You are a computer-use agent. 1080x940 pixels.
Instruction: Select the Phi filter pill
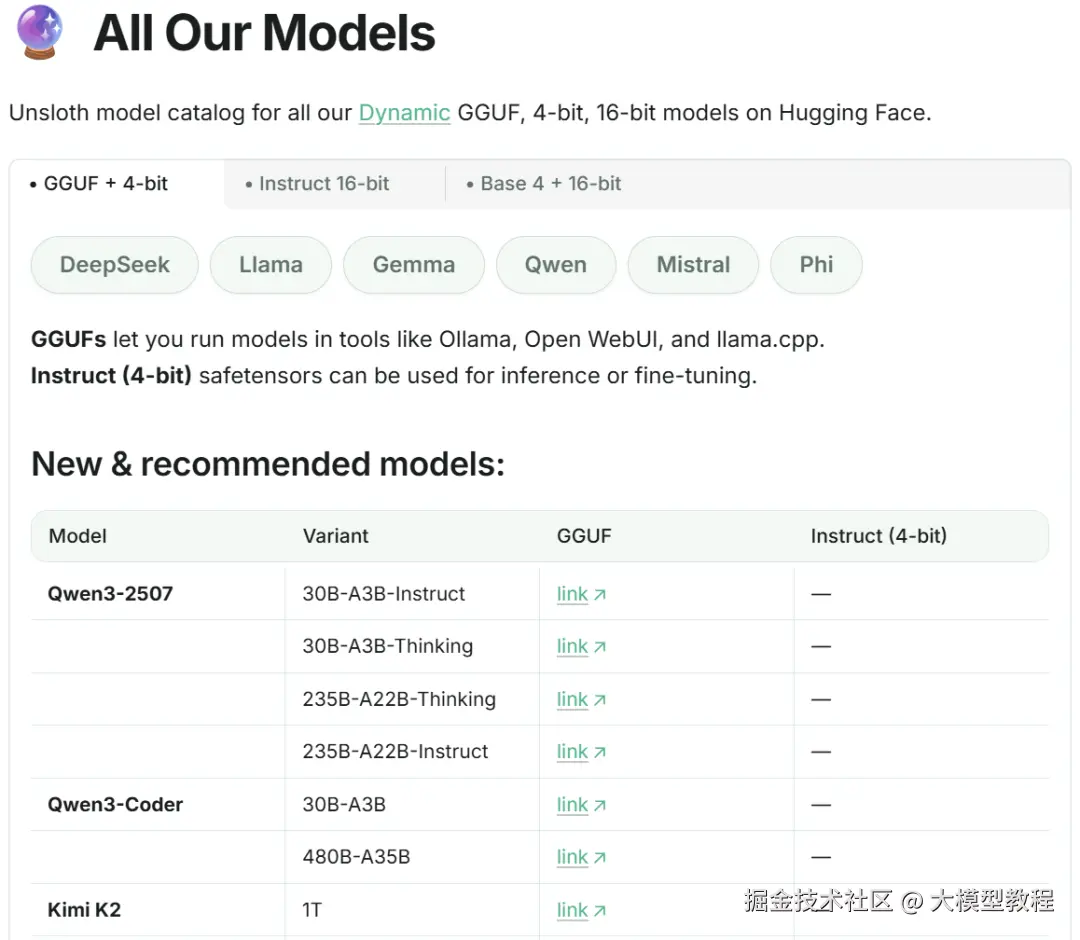[x=816, y=264]
